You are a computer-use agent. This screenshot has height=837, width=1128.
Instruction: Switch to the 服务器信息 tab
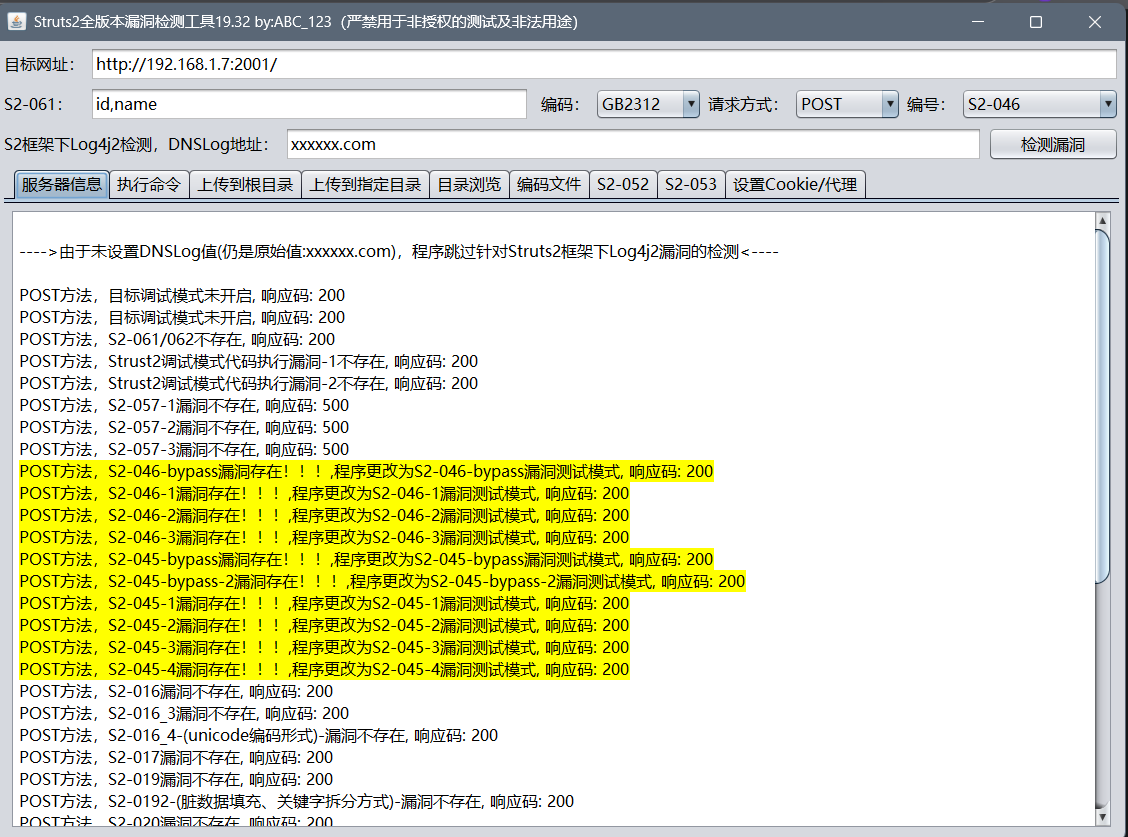pos(61,185)
